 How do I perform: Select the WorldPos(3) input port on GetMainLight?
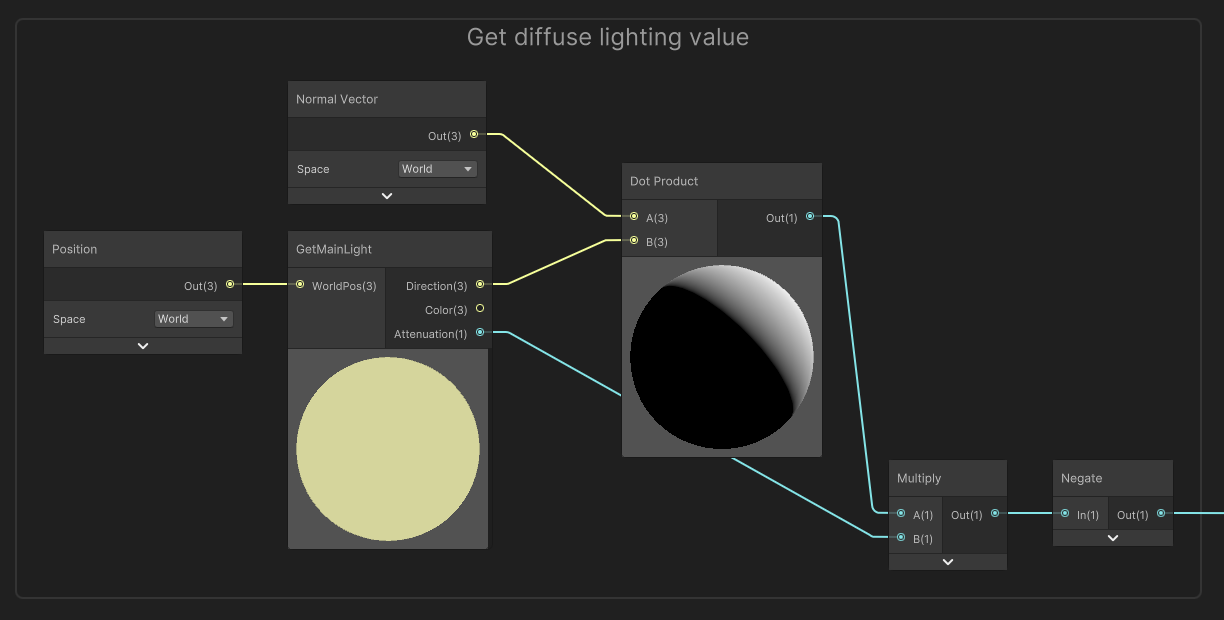click(300, 285)
